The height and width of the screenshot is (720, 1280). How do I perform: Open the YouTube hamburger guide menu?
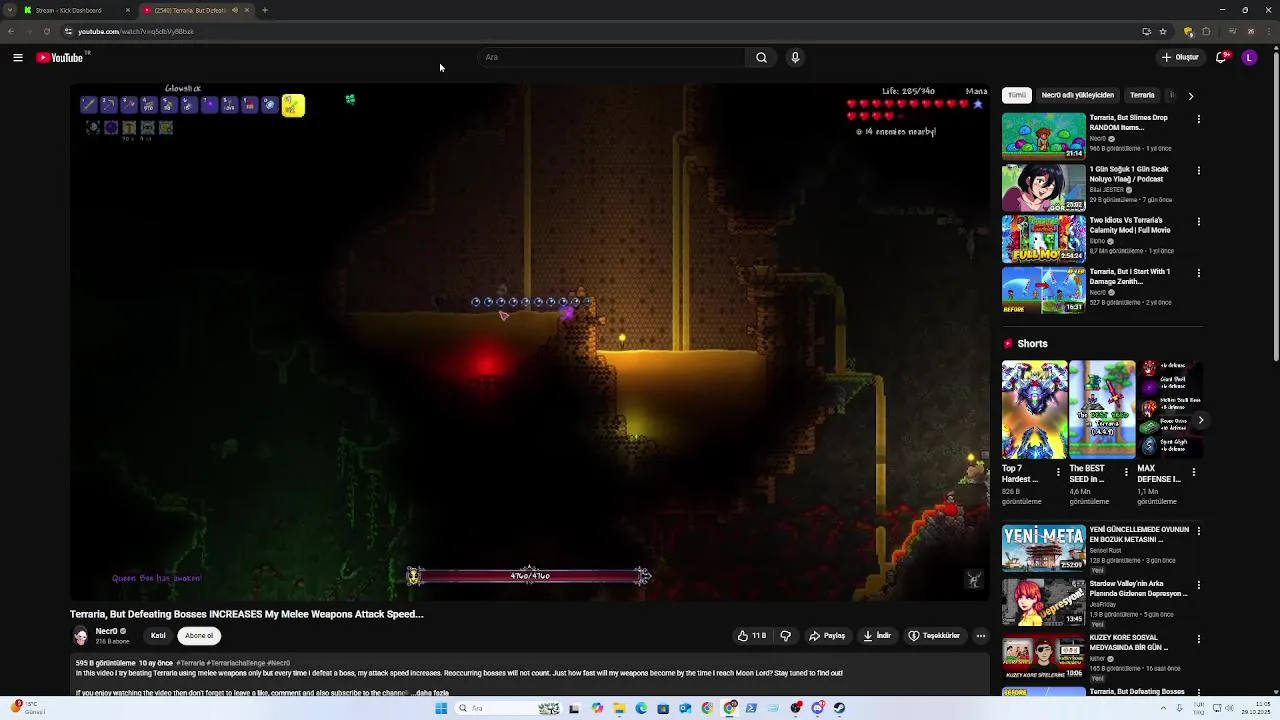tap(18, 58)
